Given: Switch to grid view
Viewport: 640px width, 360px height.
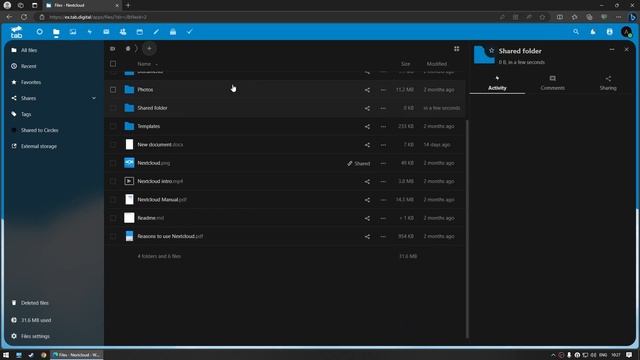Looking at the screenshot, I should point(456,49).
